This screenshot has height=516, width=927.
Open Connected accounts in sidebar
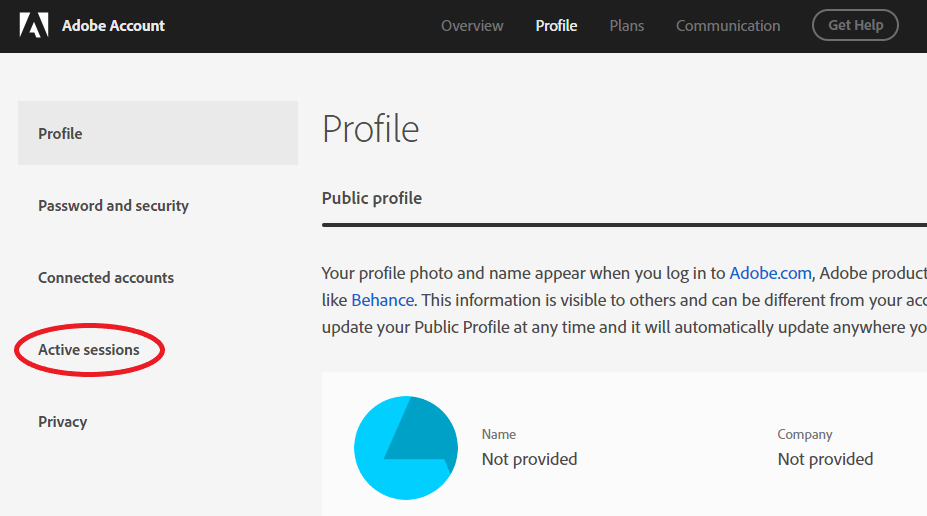[x=106, y=278]
